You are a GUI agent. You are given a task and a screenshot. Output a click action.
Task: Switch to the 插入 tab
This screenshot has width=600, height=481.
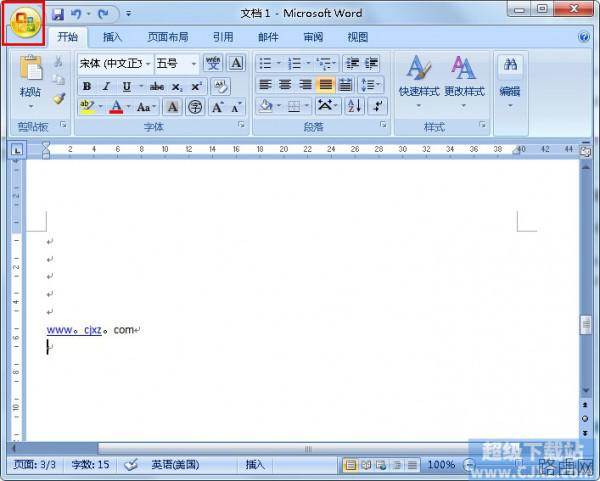coord(112,37)
